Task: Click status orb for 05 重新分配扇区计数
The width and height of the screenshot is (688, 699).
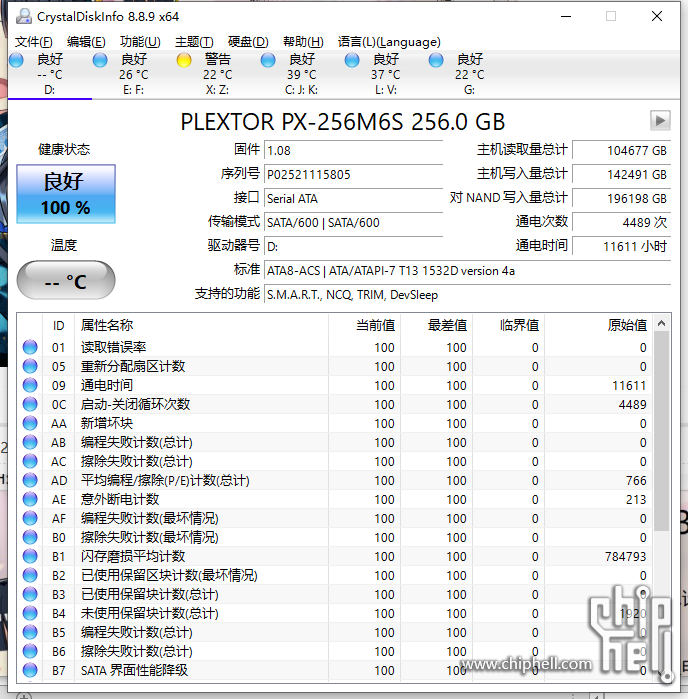Action: (x=30, y=366)
